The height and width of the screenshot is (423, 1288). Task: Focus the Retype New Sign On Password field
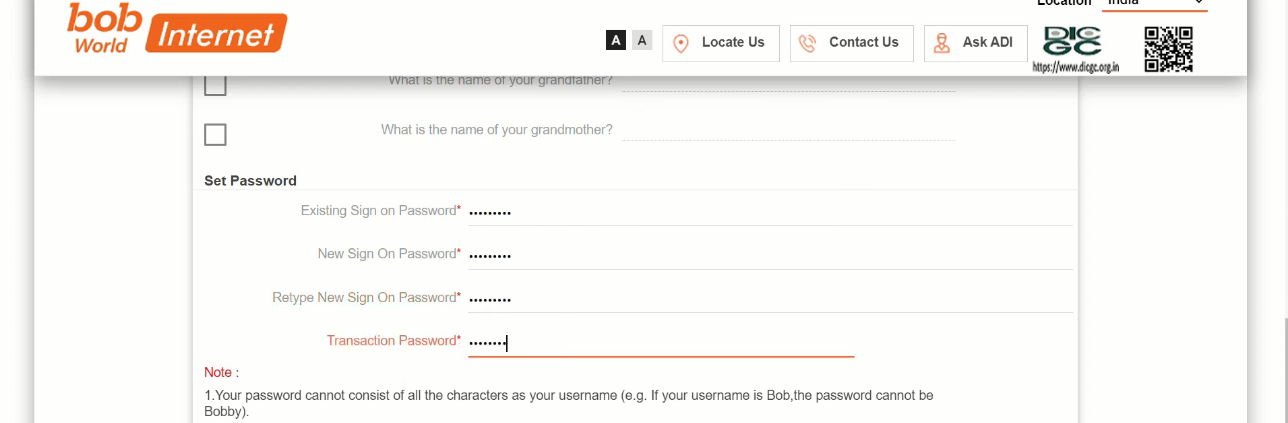(770, 298)
